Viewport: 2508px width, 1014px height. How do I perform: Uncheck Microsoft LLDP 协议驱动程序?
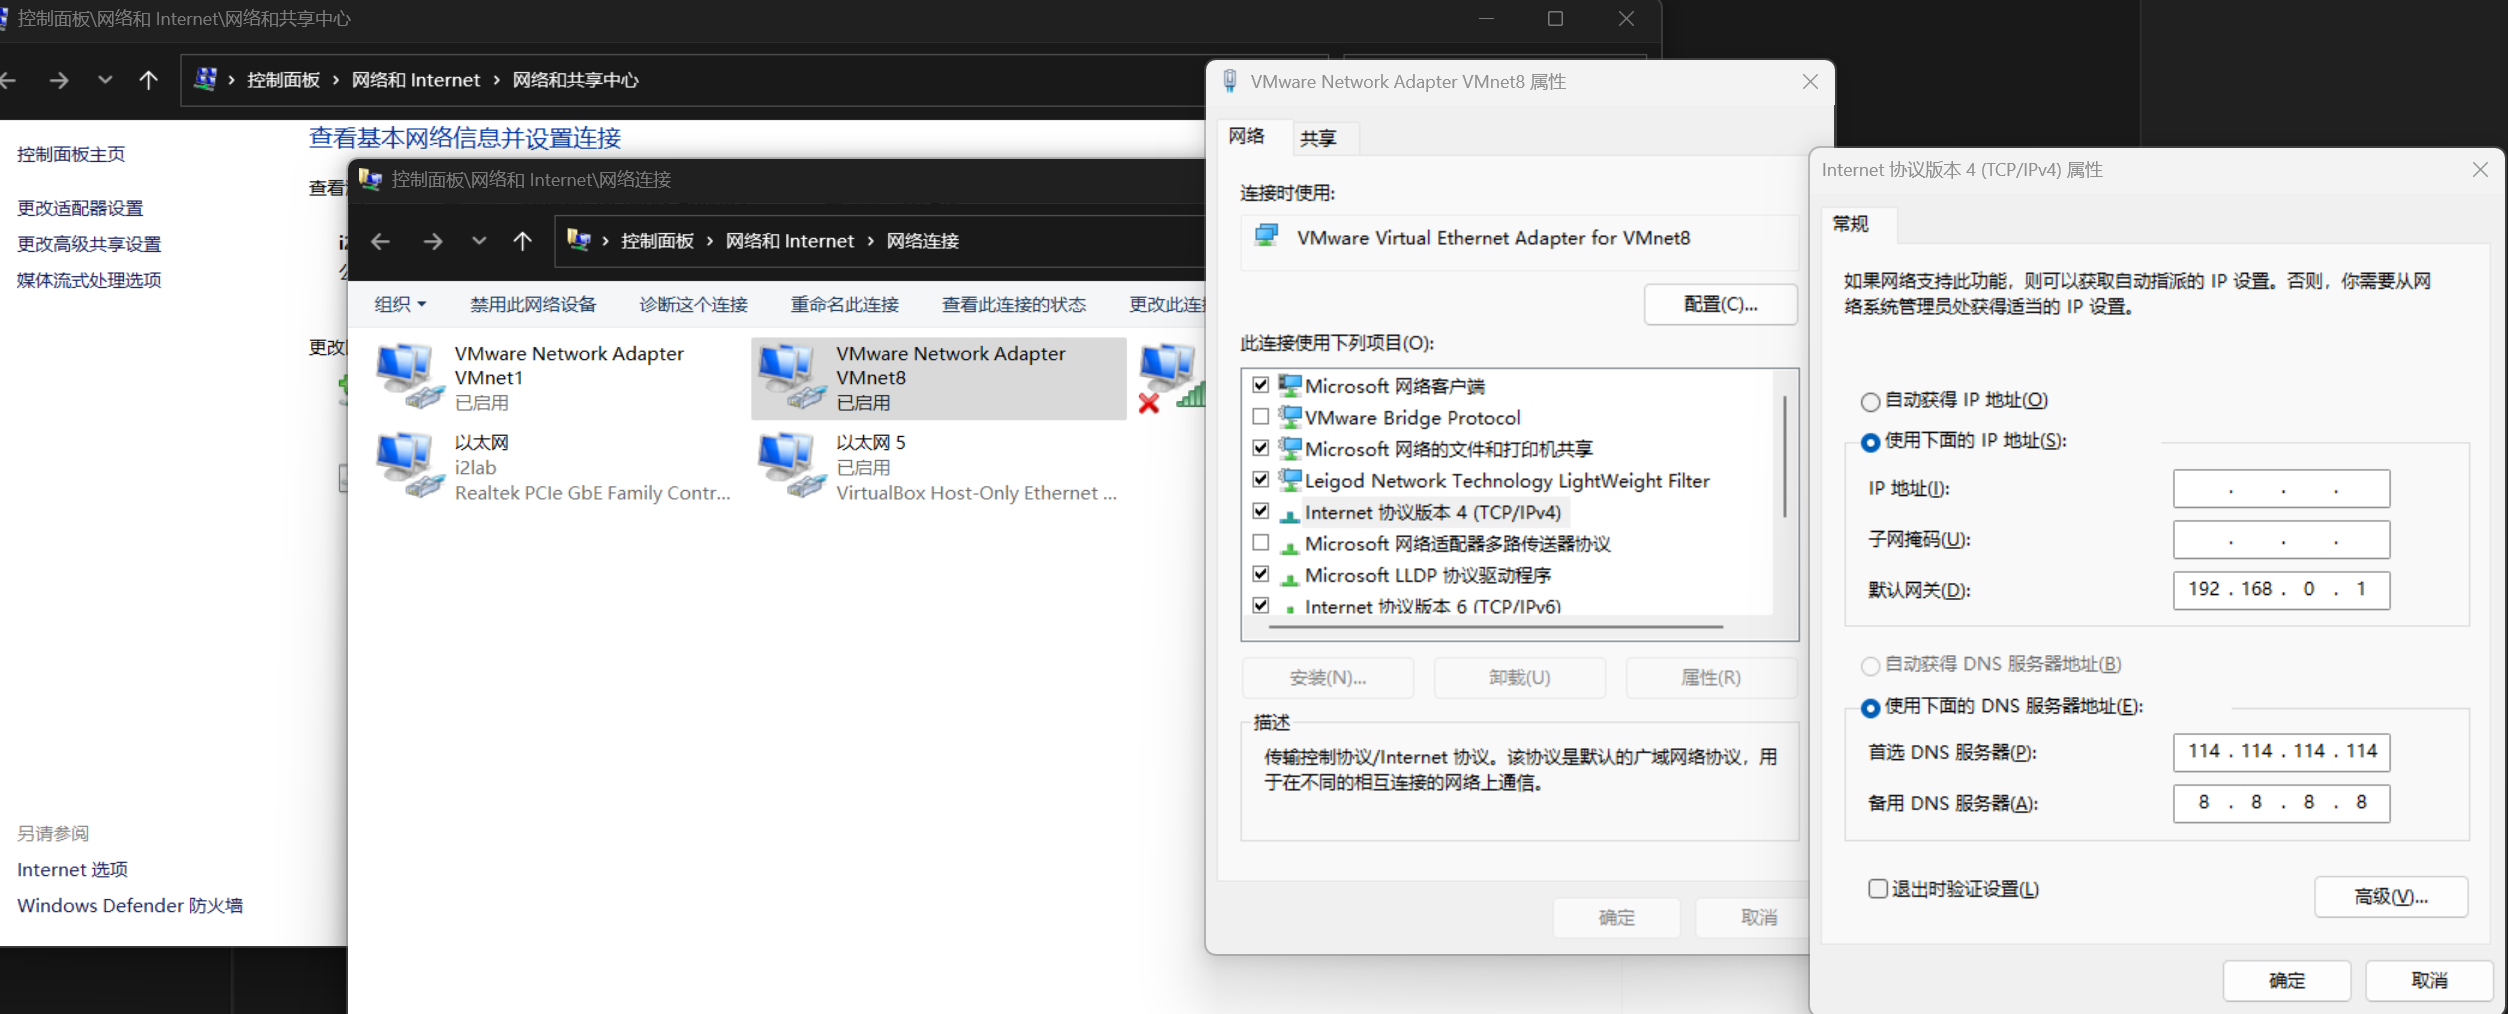pyautogui.click(x=1261, y=574)
